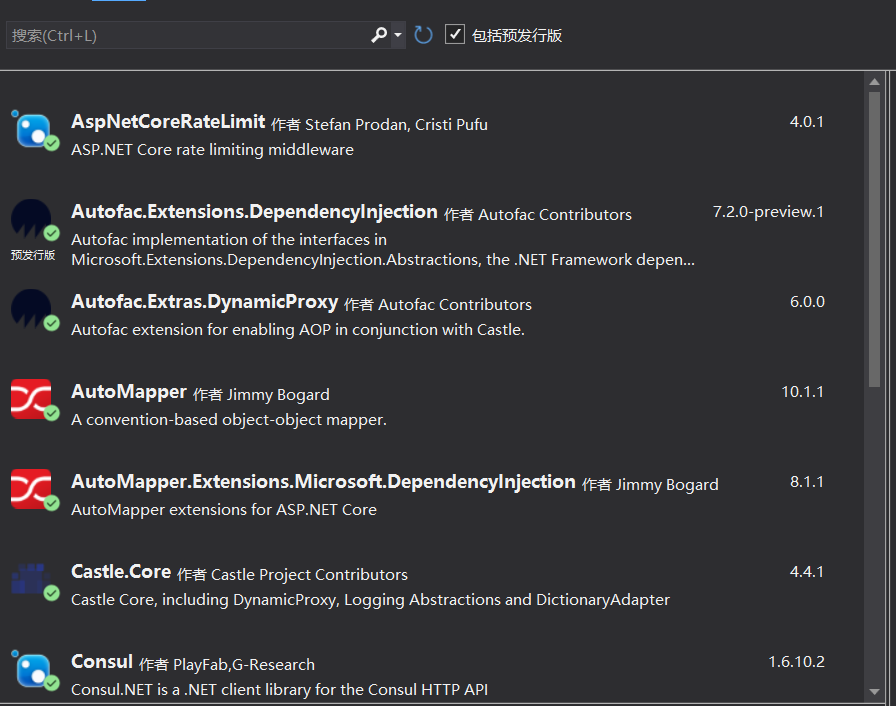Select the AspNetCoreRateLimit package title
The height and width of the screenshot is (706, 896).
pyautogui.click(x=168, y=122)
